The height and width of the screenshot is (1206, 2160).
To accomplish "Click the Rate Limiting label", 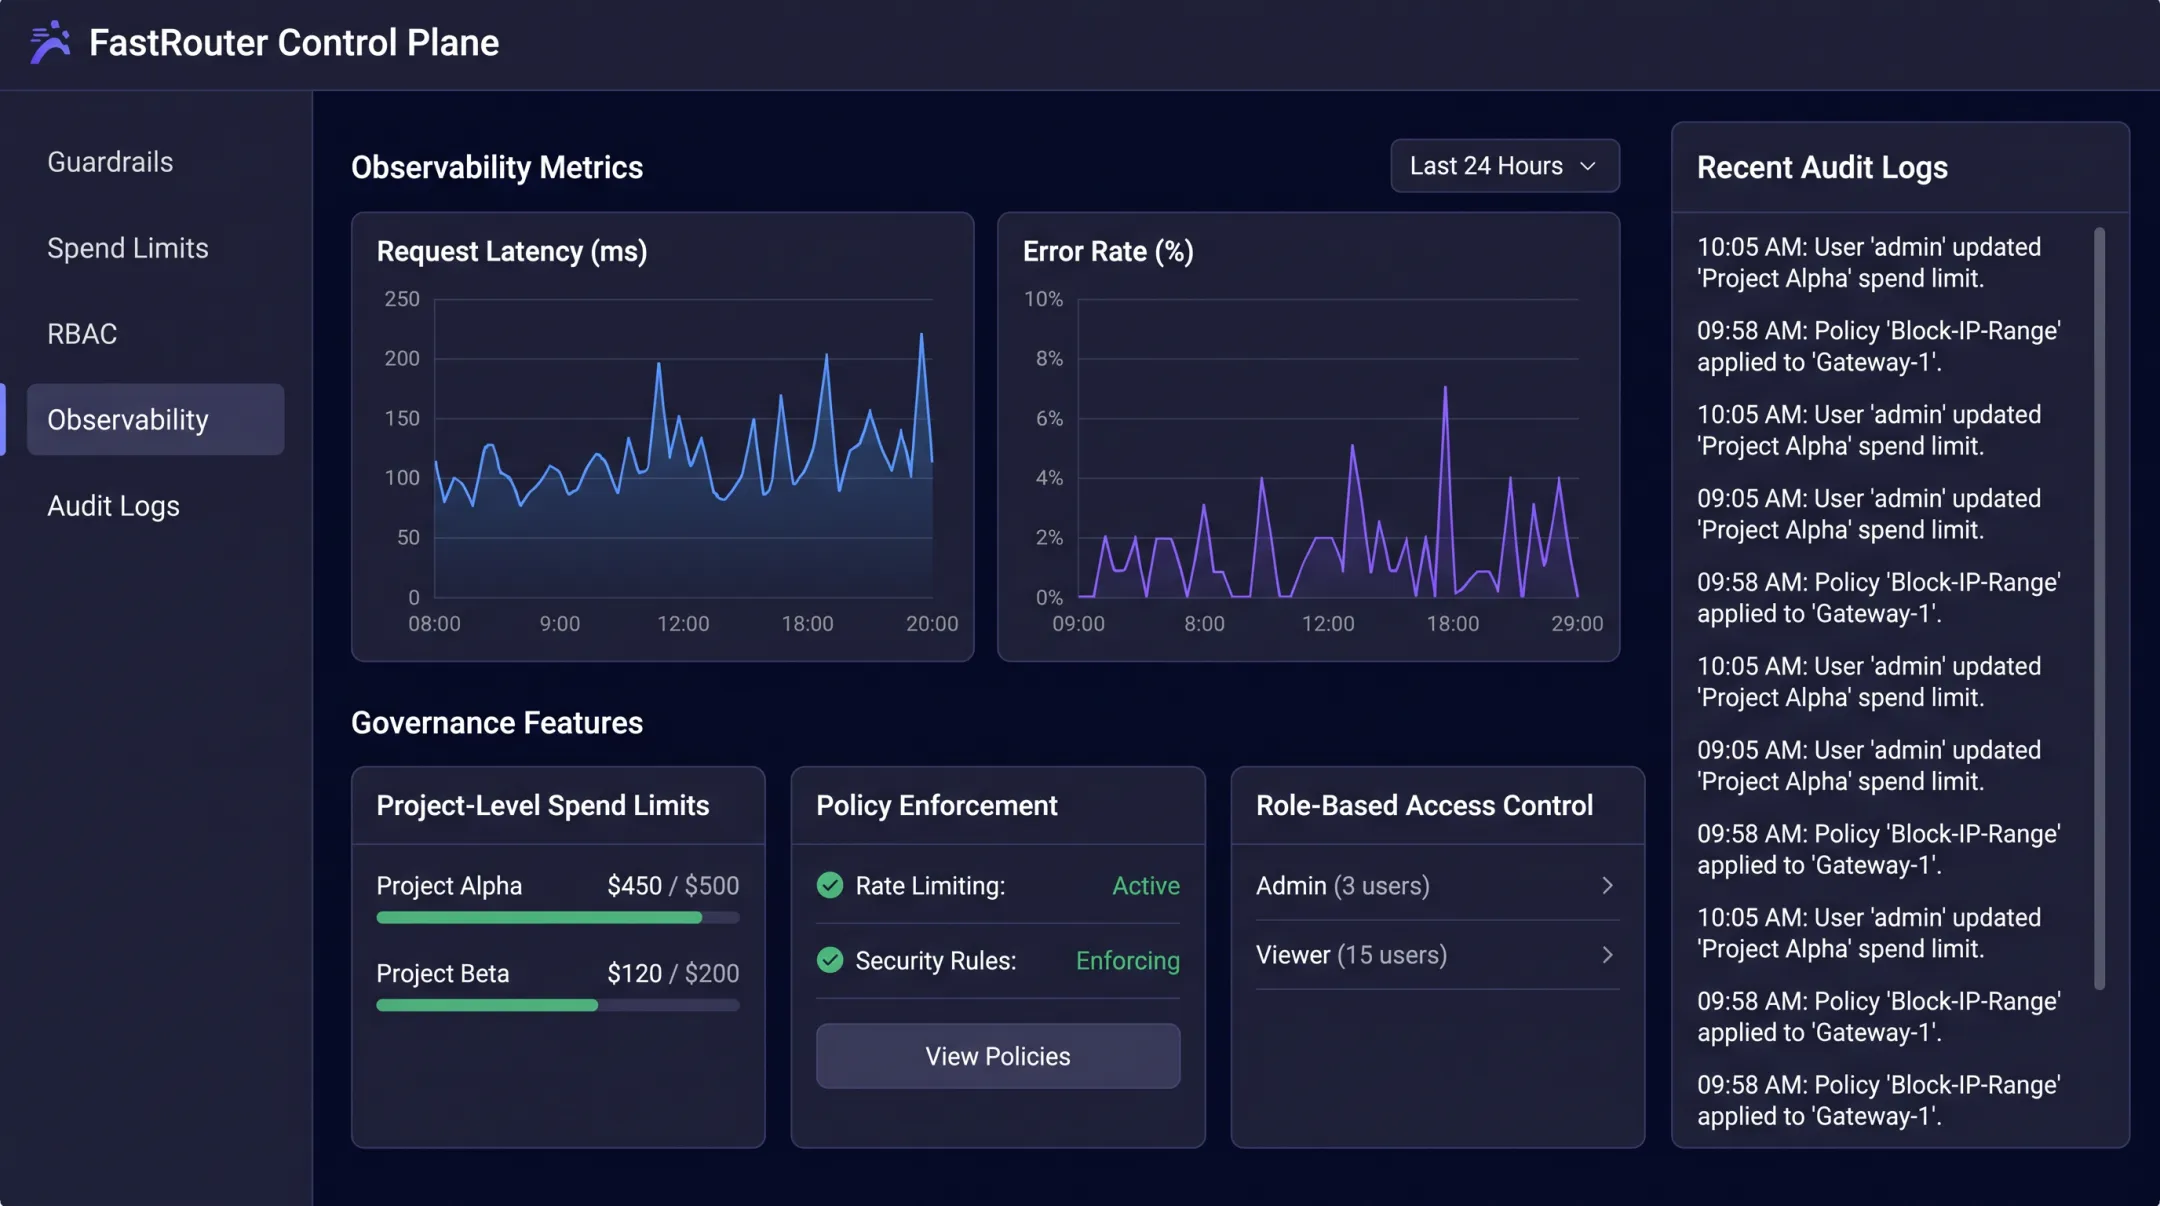I will tap(930, 886).
